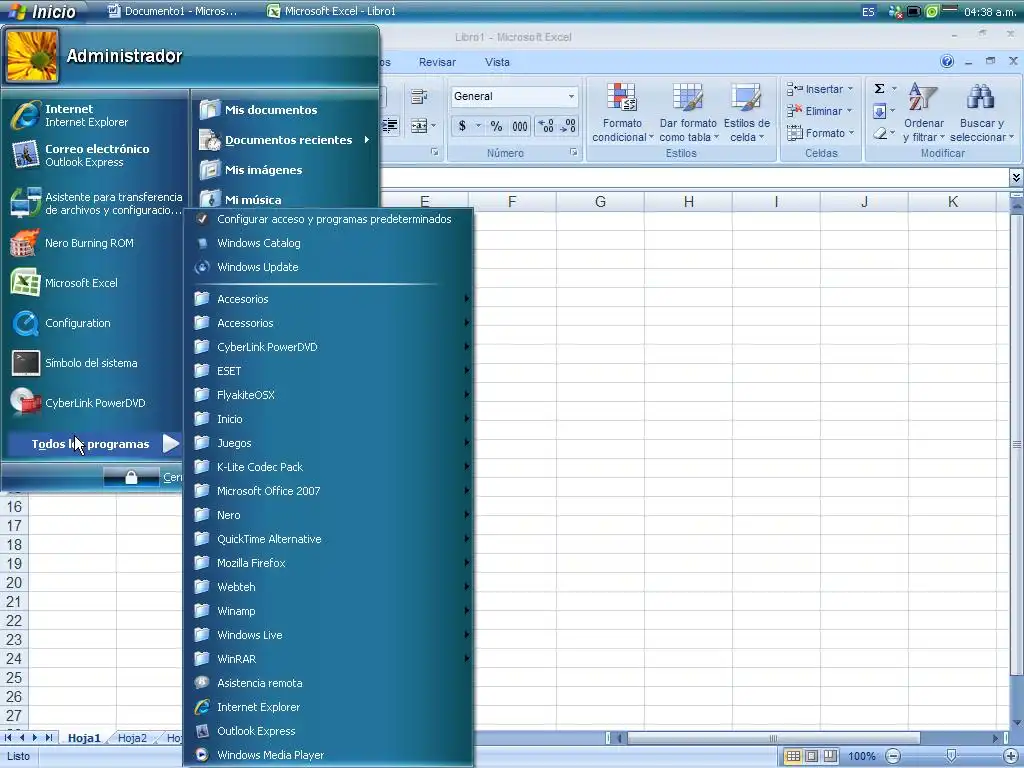
Task: Select Hoja1 sheet tab
Action: click(x=84, y=738)
